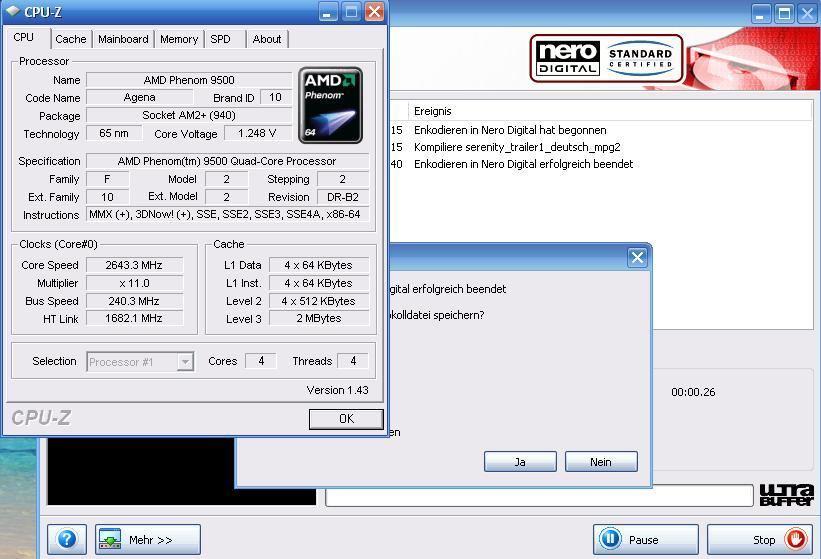Click the Package value Socket AM2+ (940)
Viewport: 821px width, 559px height.
188,115
